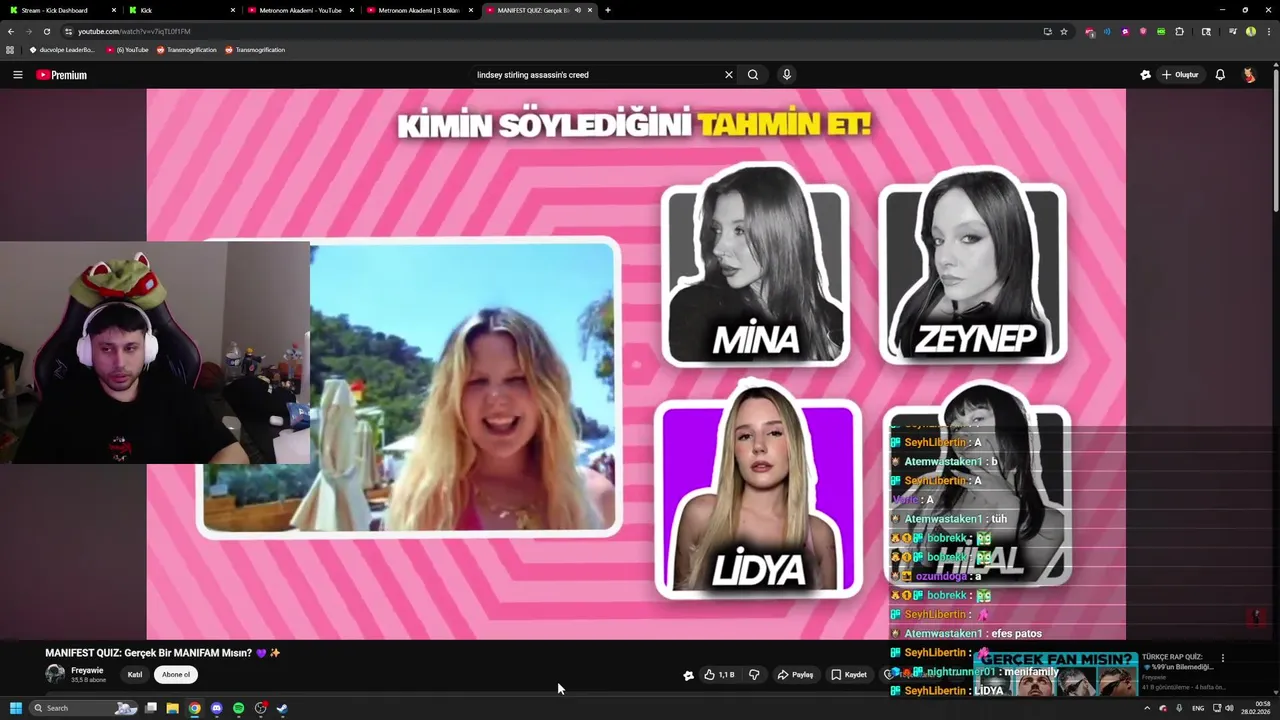Screen dimensions: 1280x720
Task: Open File Explorer from taskbar
Action: pyautogui.click(x=172, y=708)
